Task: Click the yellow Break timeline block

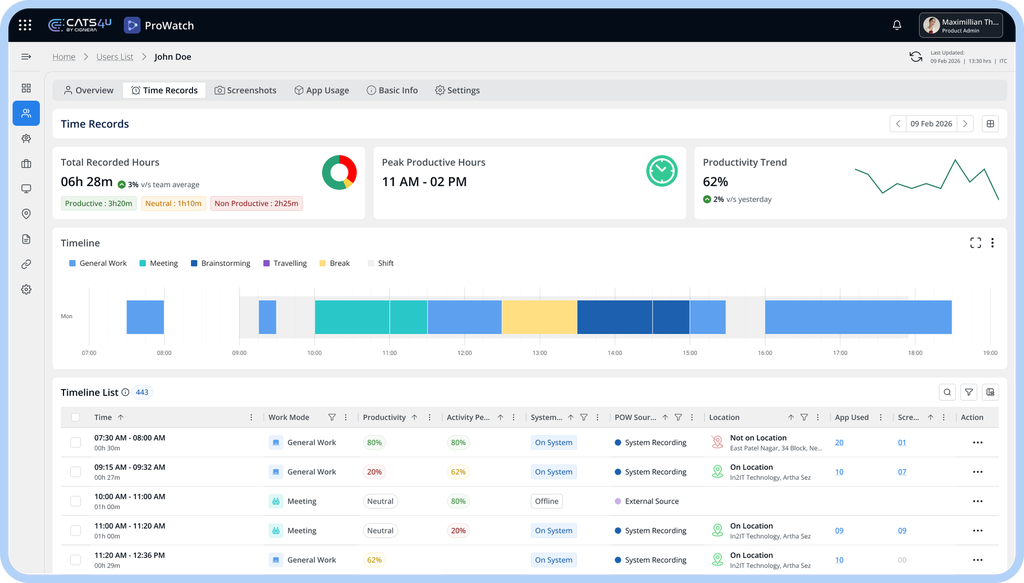Action: (539, 317)
